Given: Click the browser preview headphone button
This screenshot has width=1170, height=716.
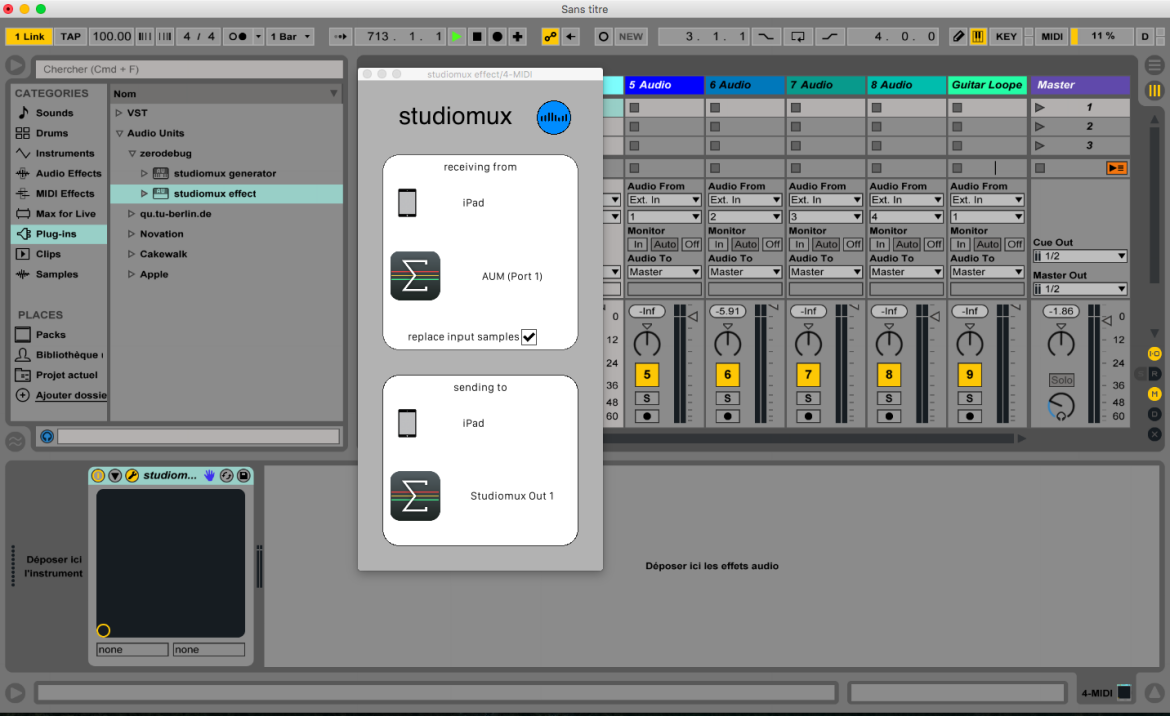Looking at the screenshot, I should [x=47, y=436].
